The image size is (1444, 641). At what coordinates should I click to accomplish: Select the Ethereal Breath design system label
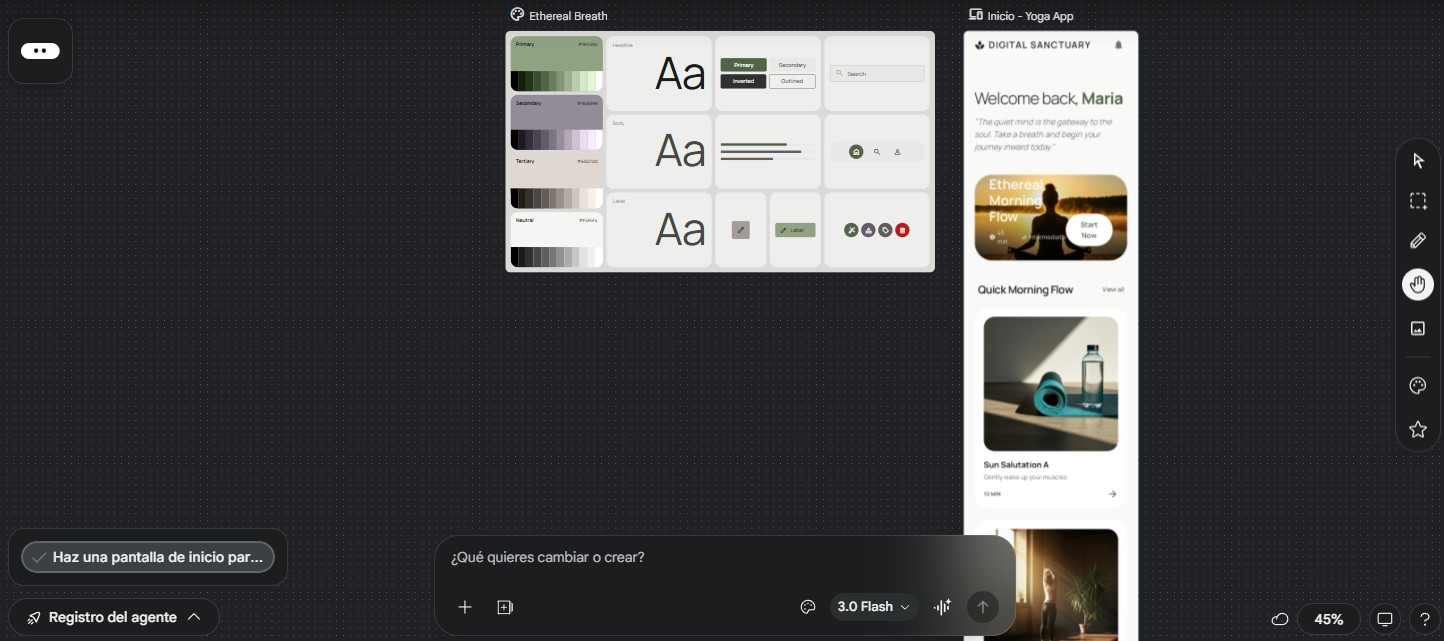(x=567, y=16)
